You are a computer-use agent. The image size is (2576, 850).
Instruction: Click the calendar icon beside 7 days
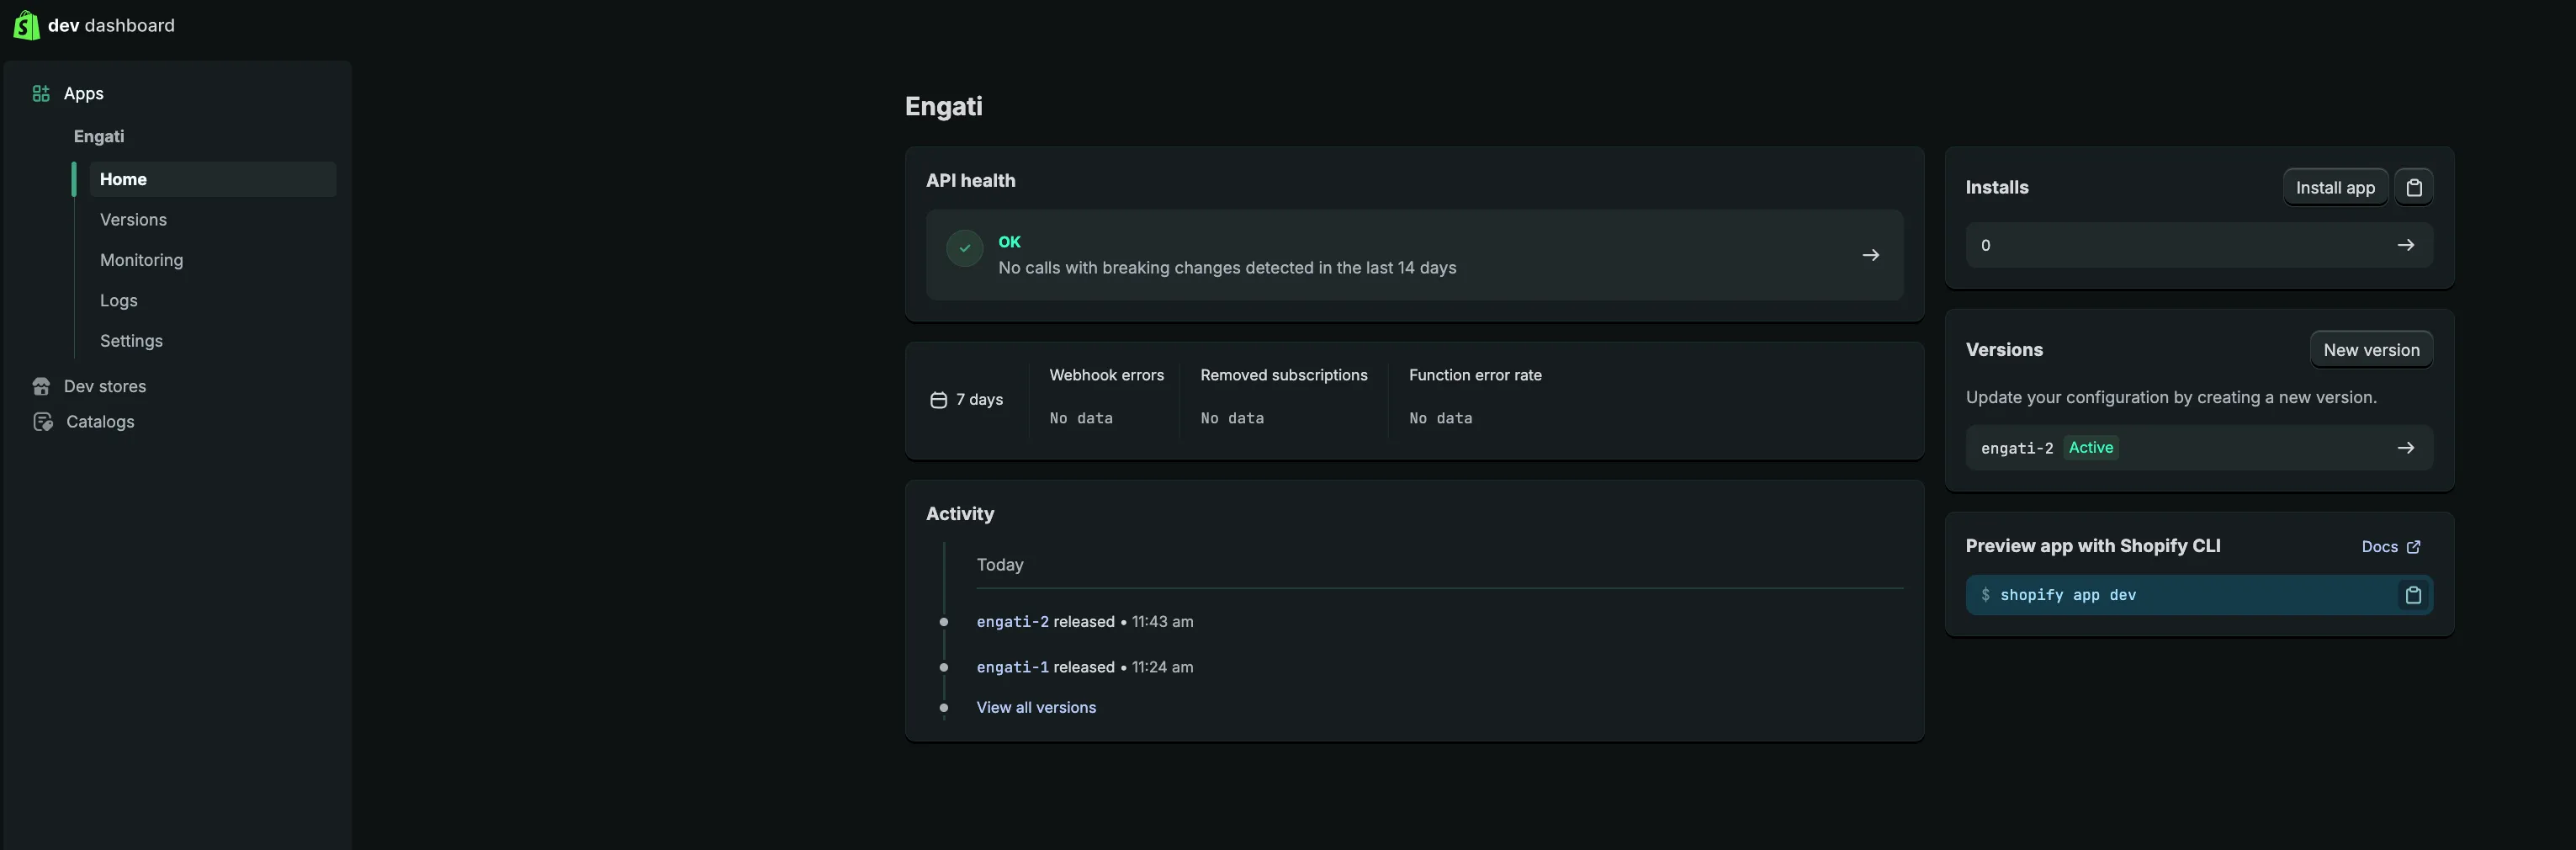click(938, 400)
